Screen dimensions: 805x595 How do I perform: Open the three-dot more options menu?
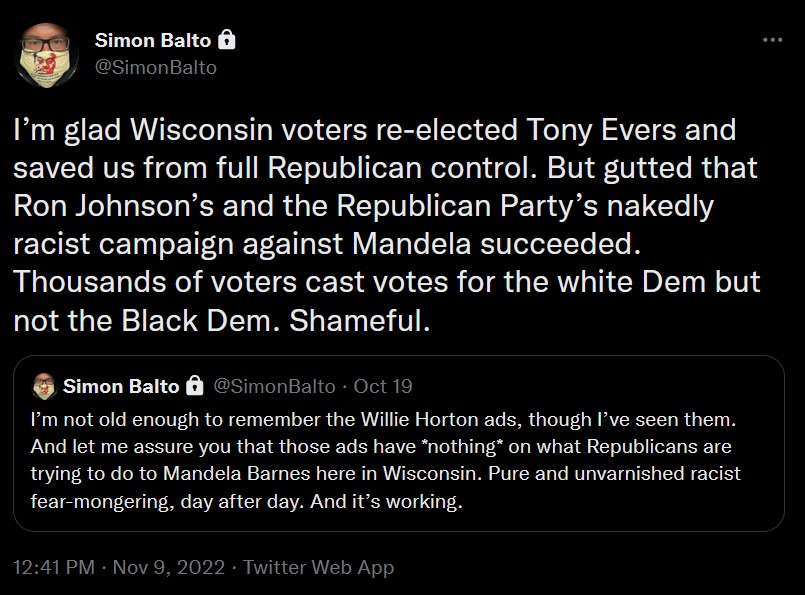click(x=772, y=40)
